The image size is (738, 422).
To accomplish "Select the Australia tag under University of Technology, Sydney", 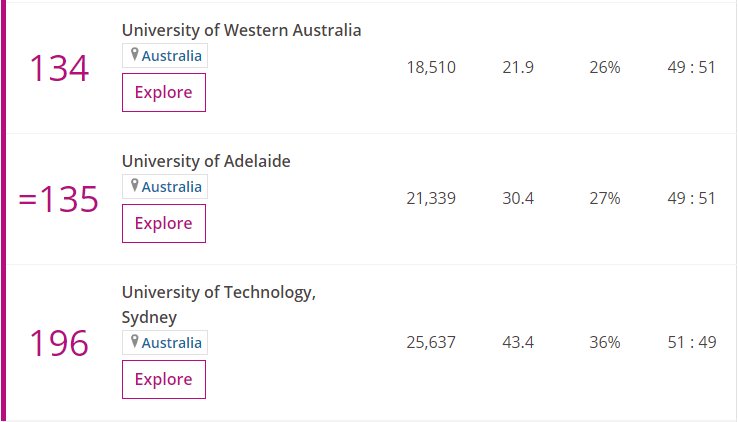I will (171, 343).
